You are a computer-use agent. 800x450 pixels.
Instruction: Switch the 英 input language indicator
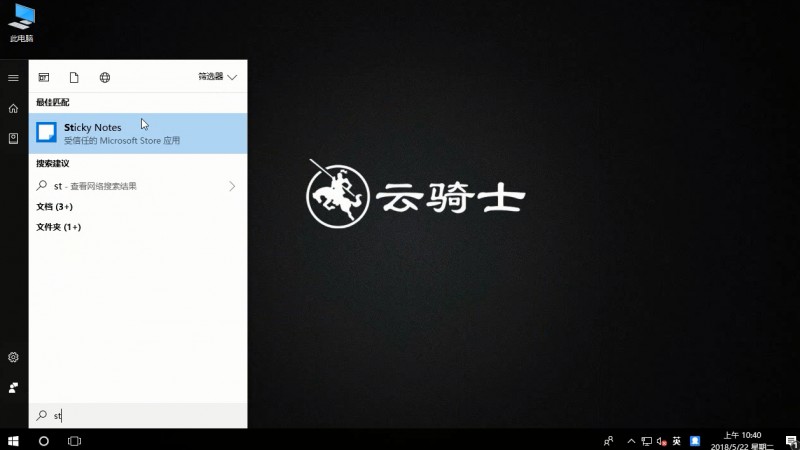coord(677,441)
